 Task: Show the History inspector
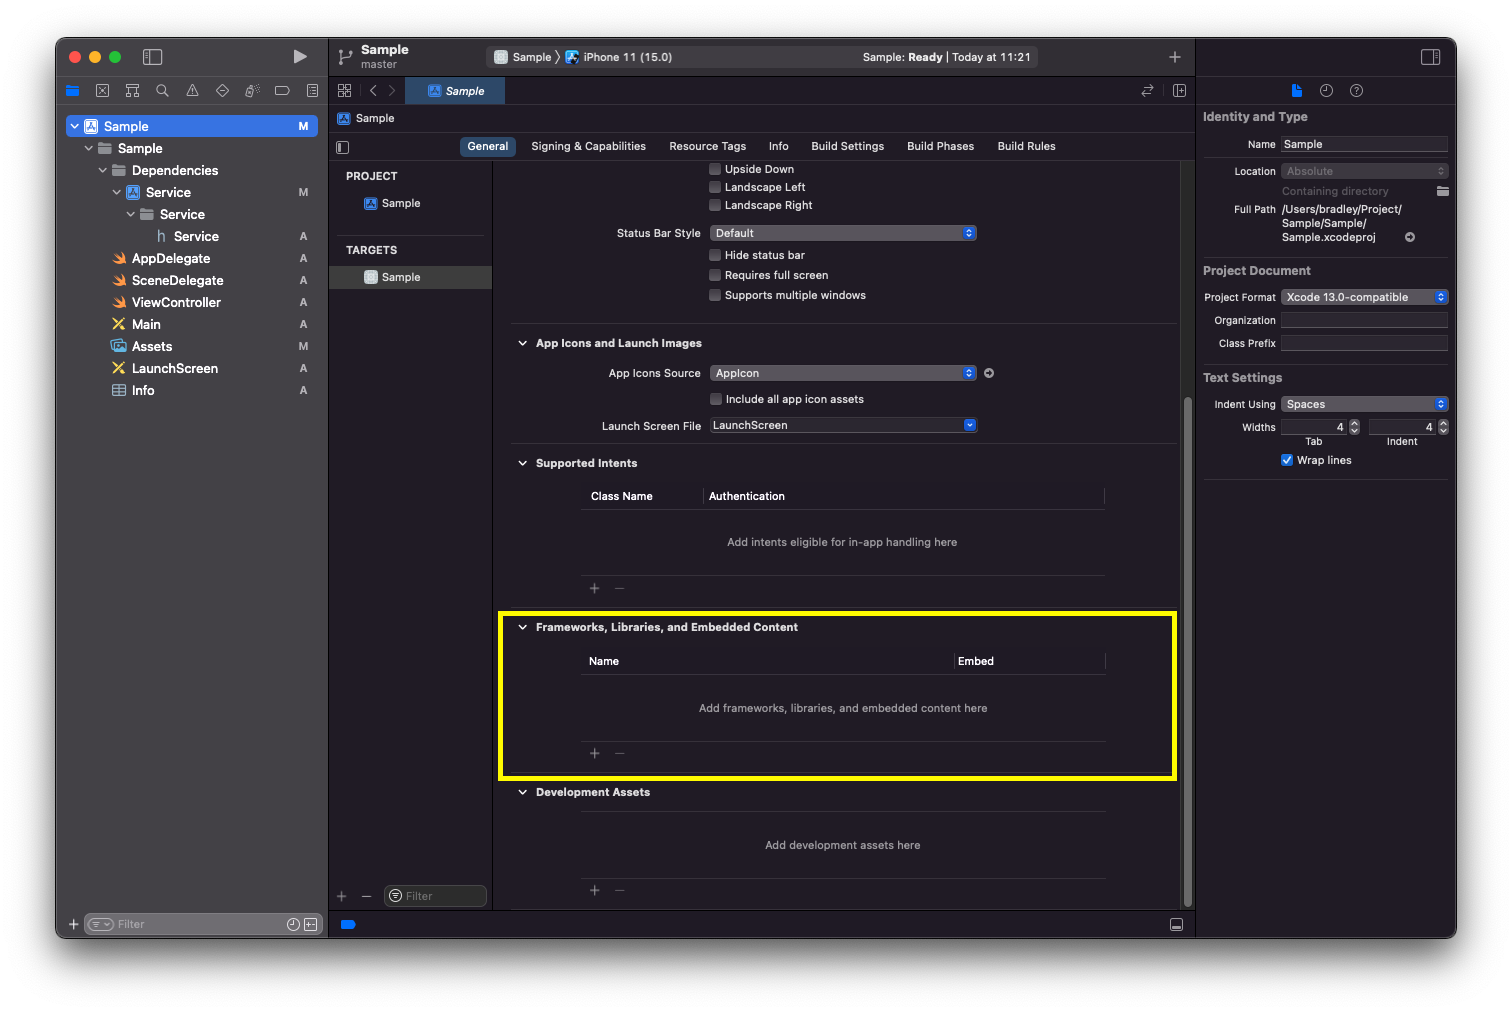click(x=1326, y=91)
